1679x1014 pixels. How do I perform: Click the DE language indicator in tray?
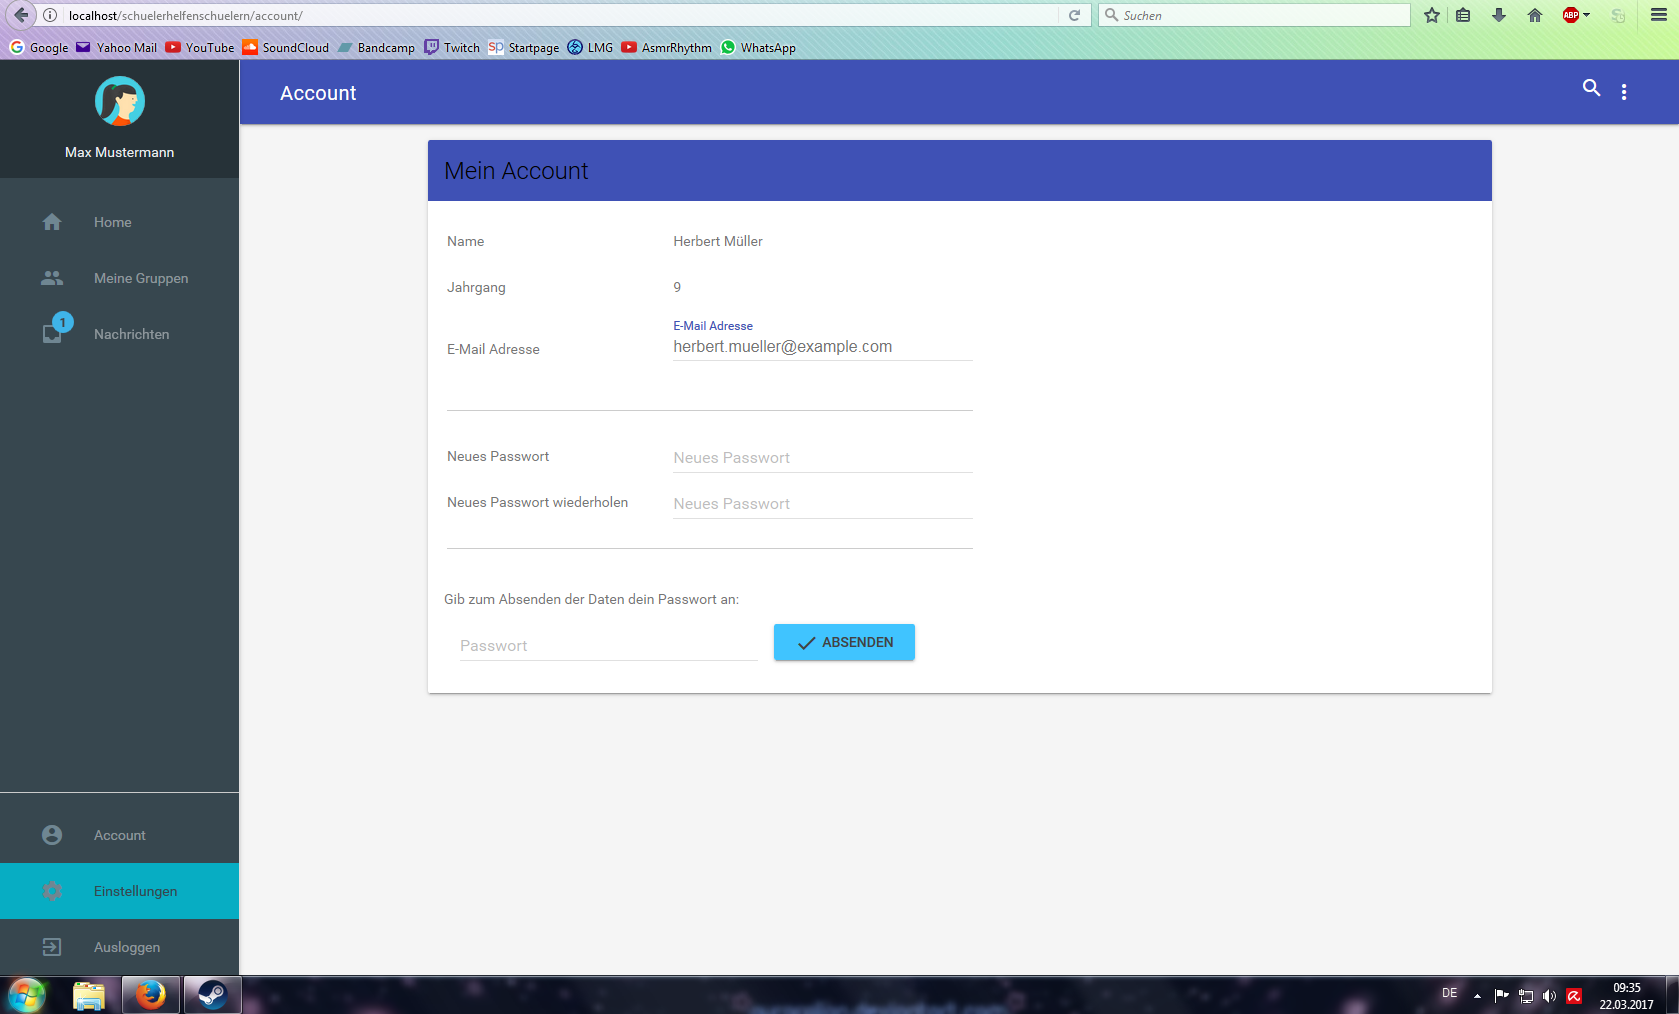[x=1450, y=993]
